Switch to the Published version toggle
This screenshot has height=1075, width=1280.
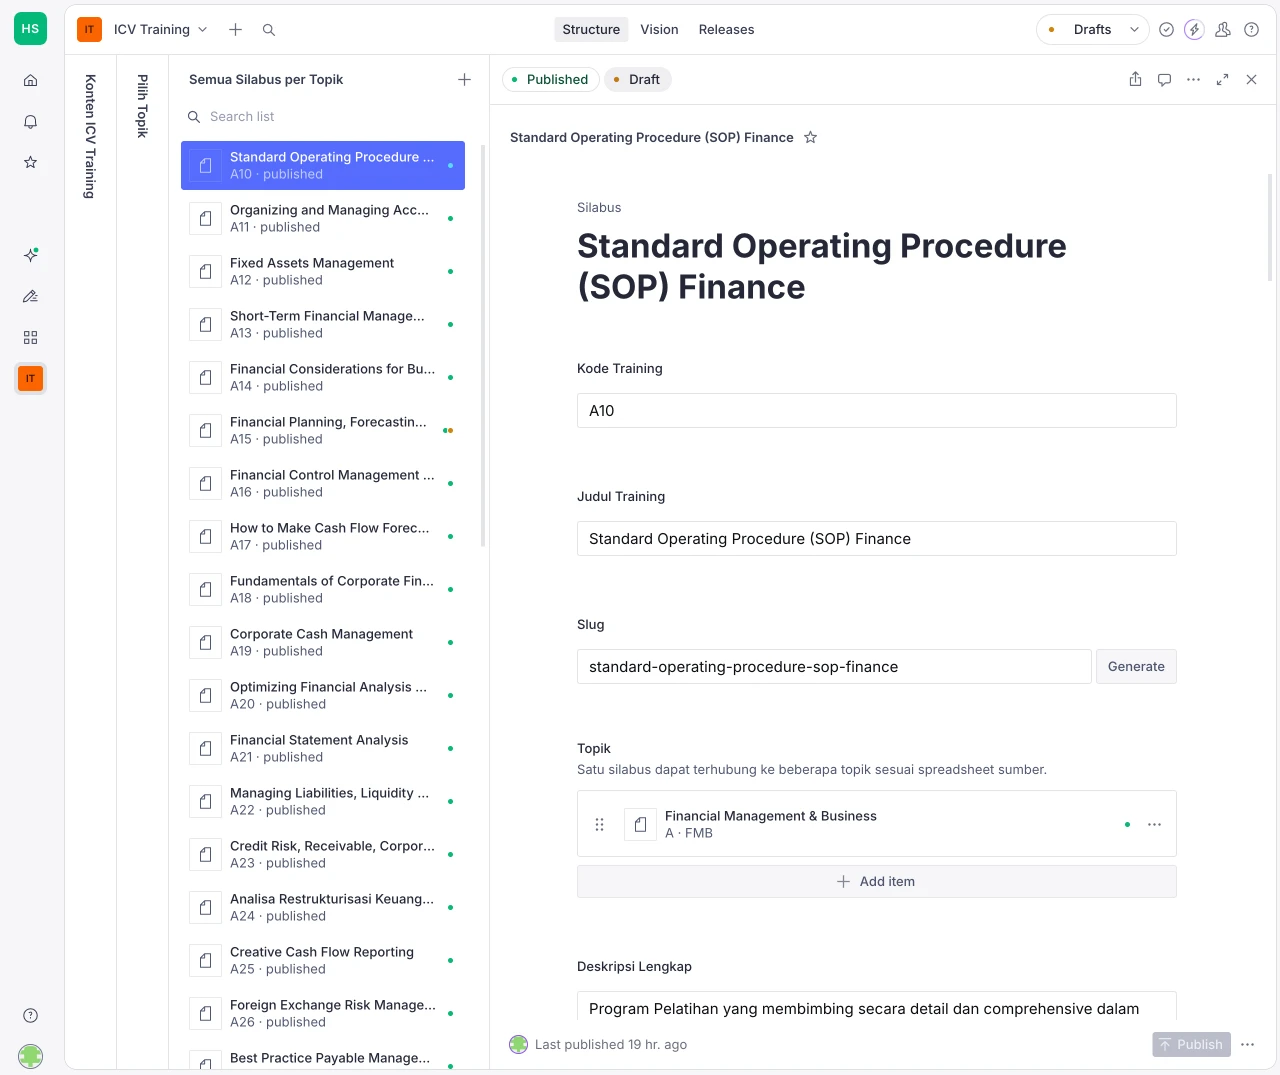pyautogui.click(x=549, y=80)
